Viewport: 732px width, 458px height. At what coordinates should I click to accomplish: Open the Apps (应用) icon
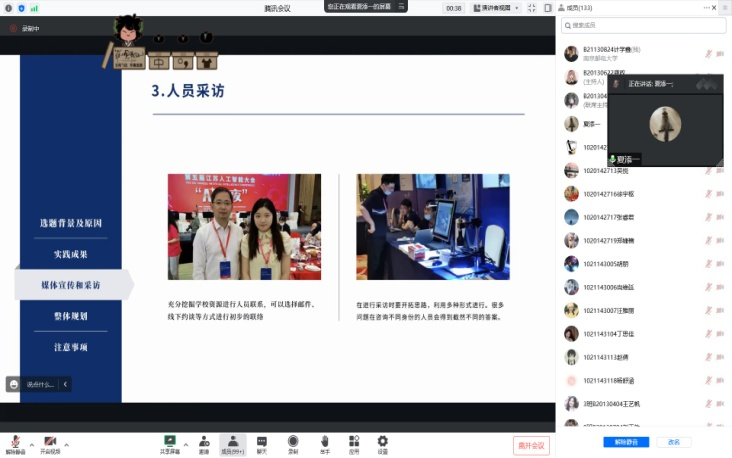[354, 443]
